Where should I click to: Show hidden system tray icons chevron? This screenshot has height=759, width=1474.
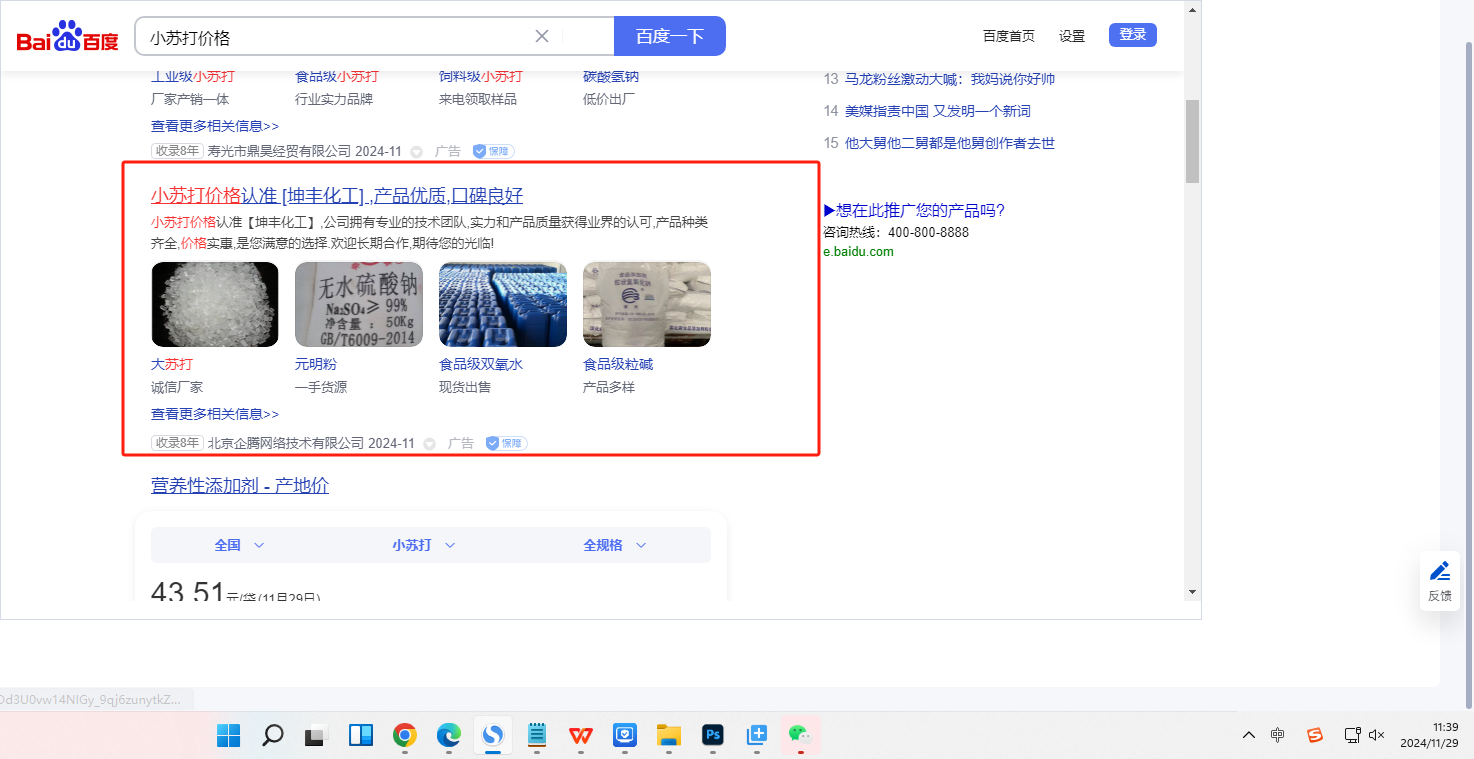(1248, 735)
